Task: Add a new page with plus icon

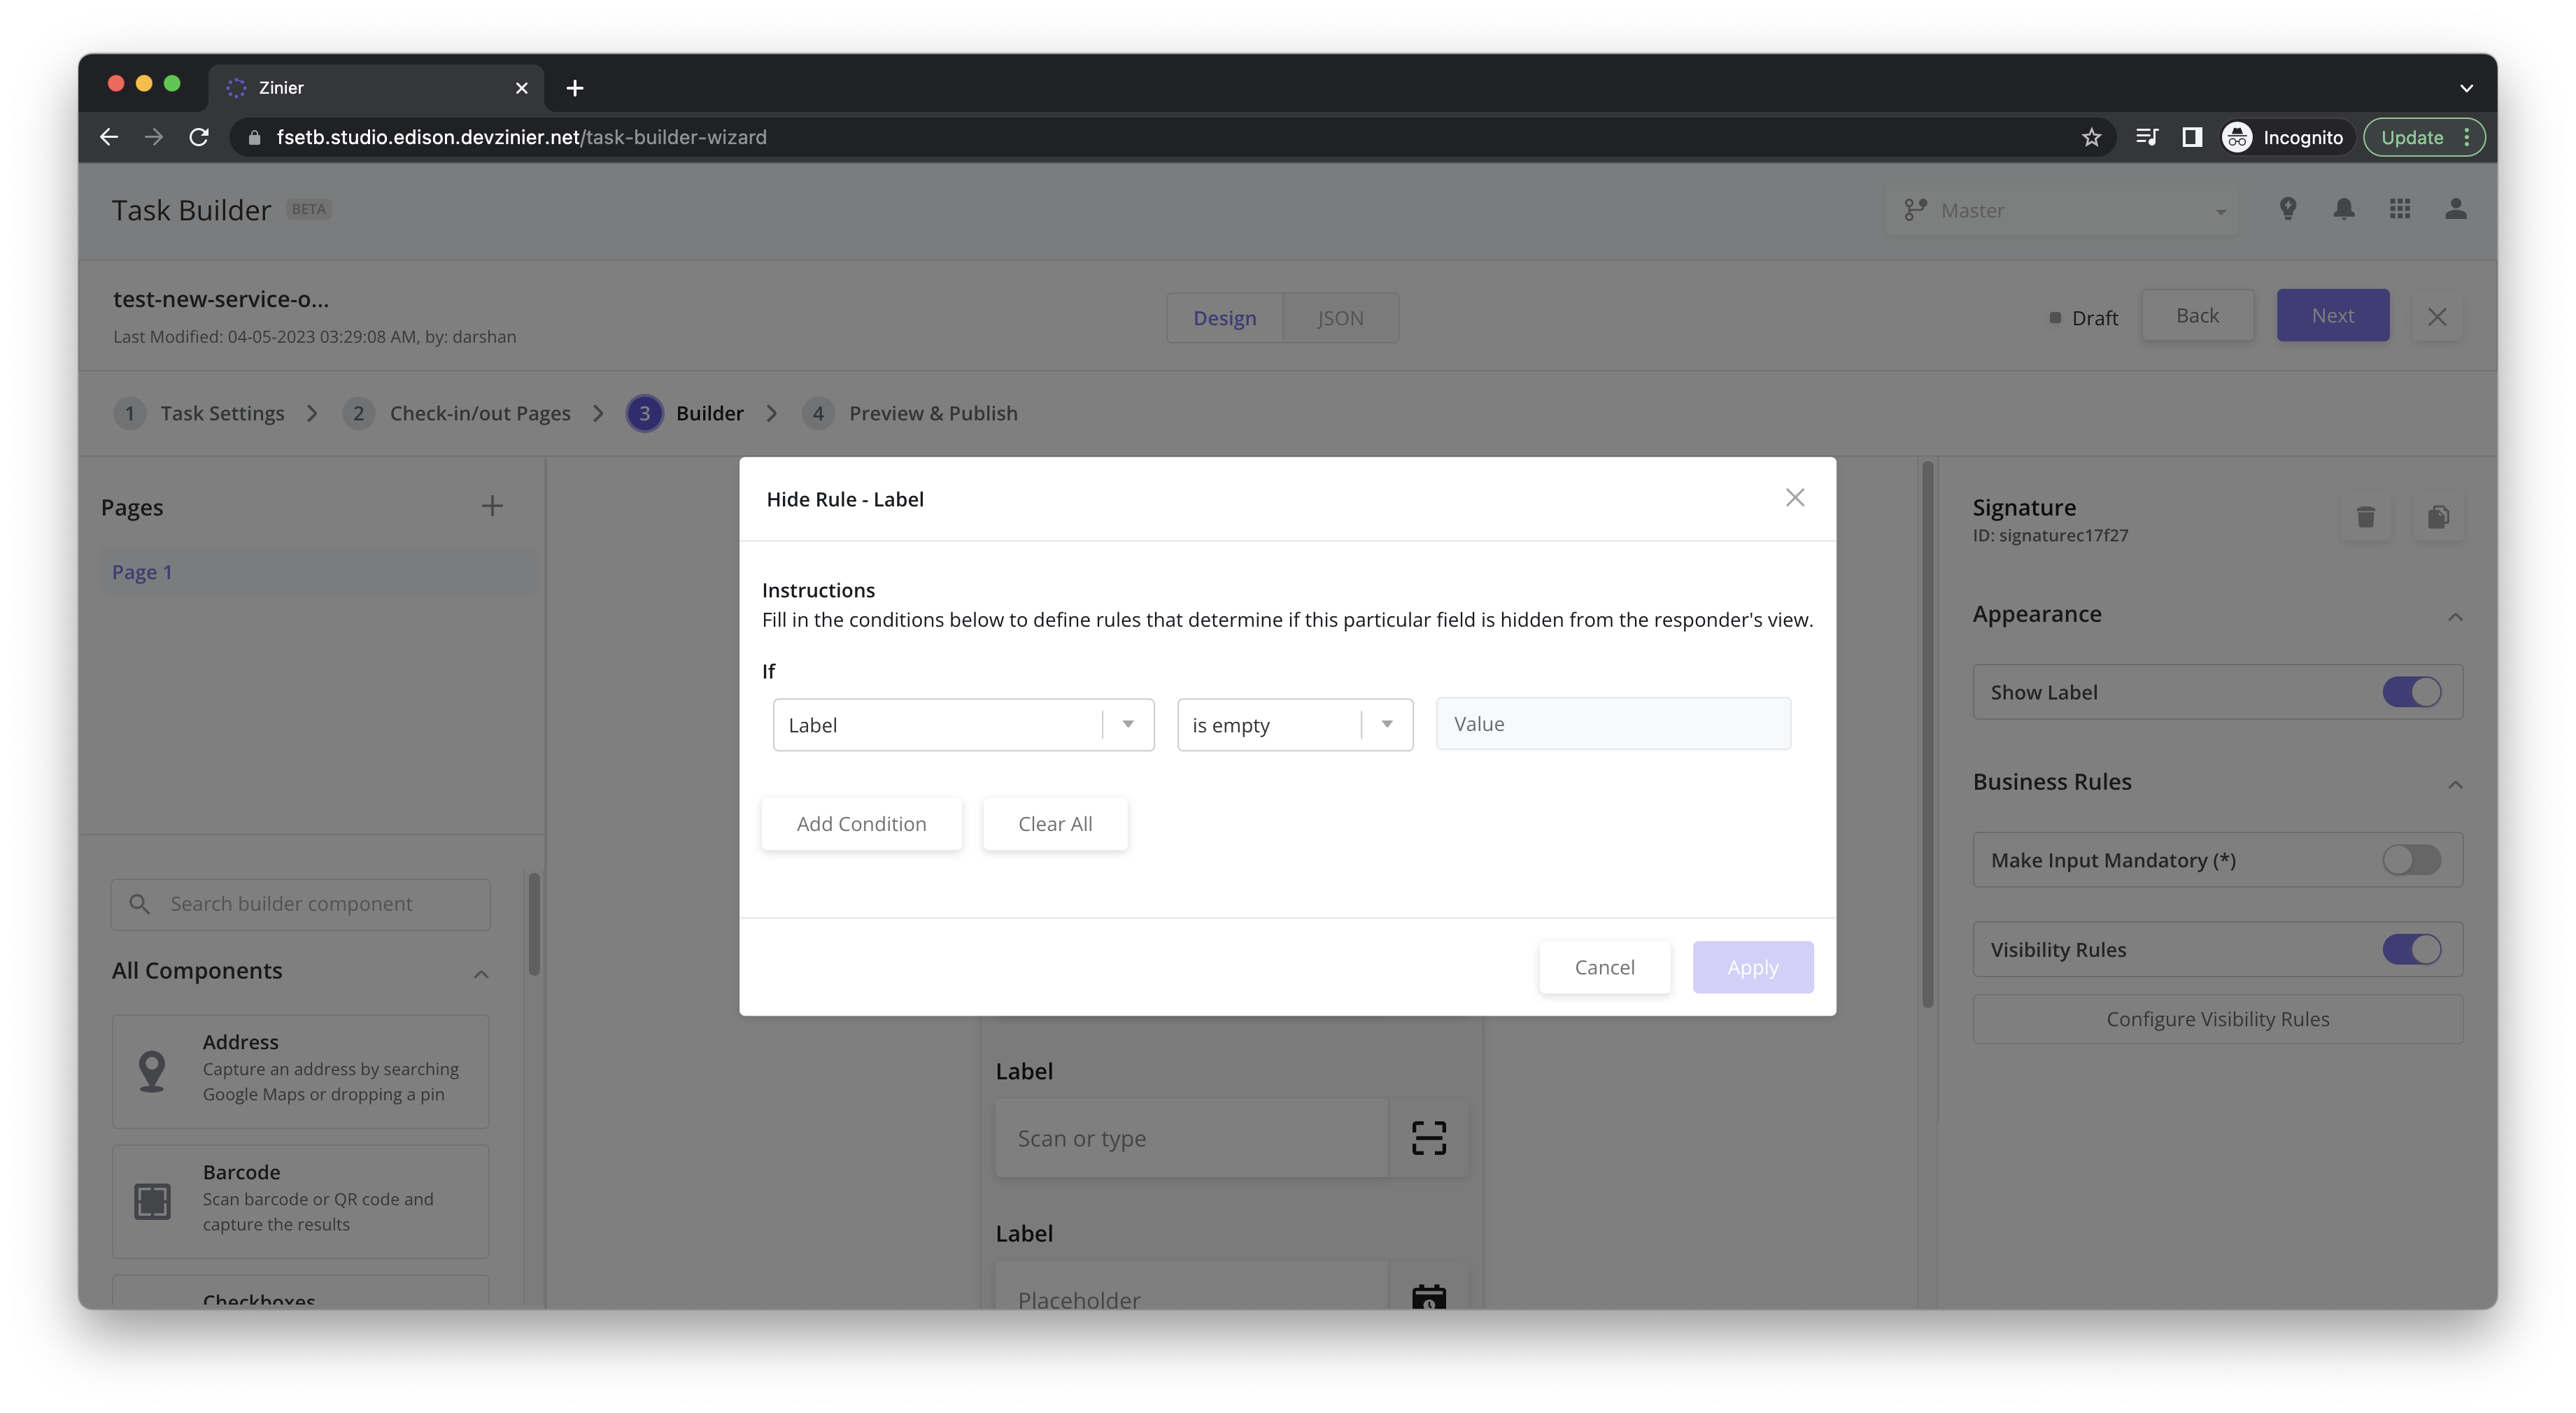Action: 491,505
